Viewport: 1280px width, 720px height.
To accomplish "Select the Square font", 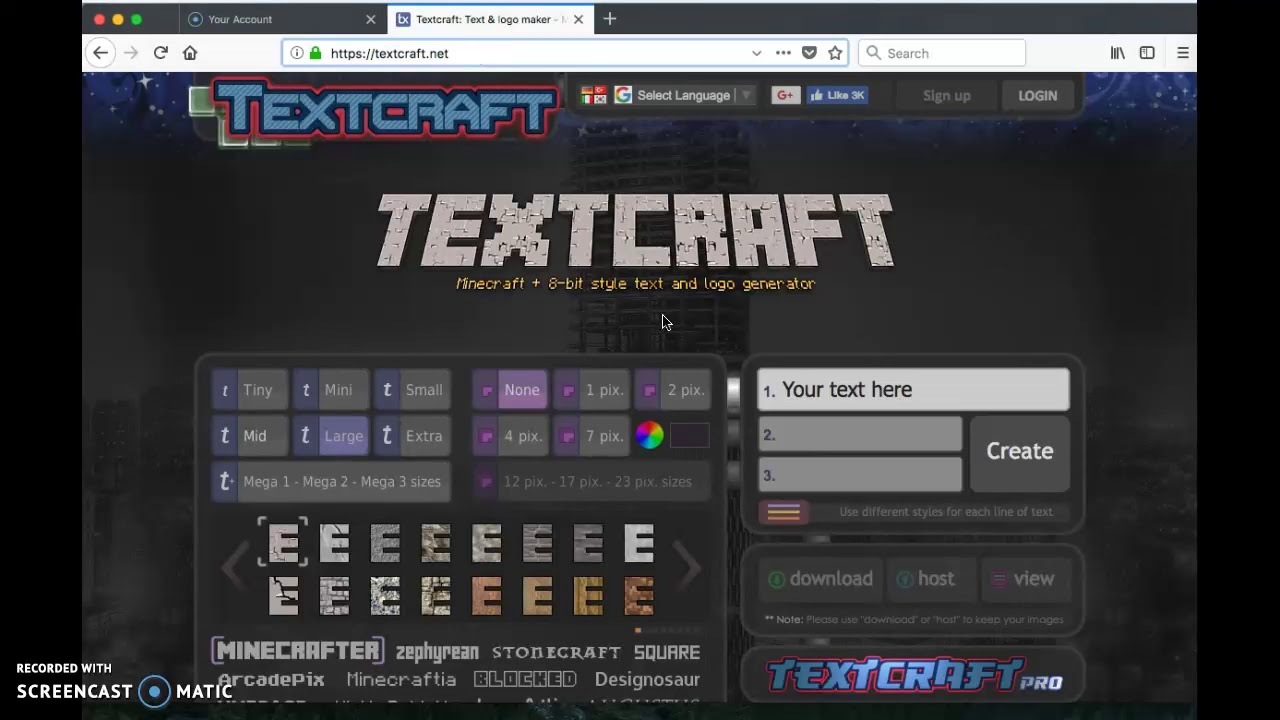I will (x=667, y=652).
